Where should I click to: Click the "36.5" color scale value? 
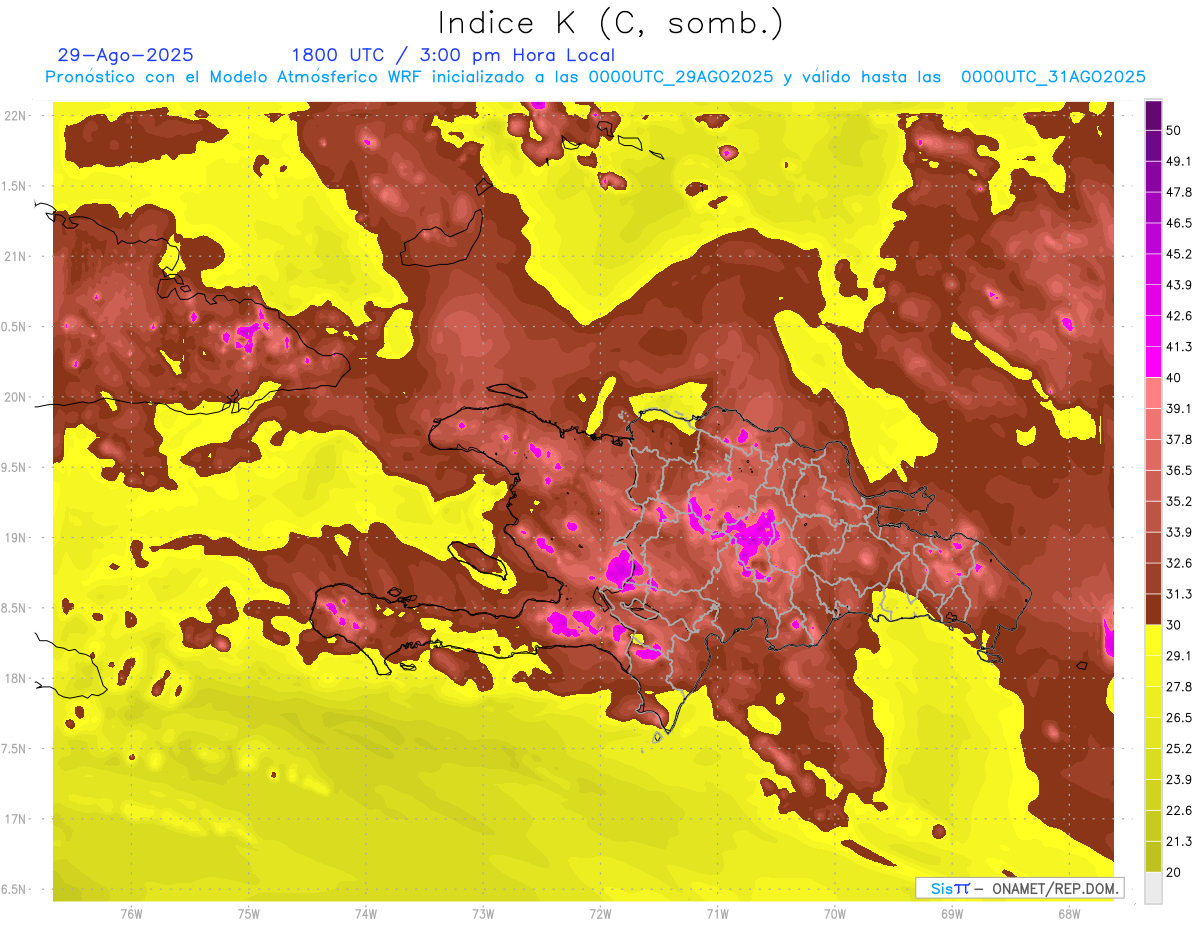click(1178, 470)
